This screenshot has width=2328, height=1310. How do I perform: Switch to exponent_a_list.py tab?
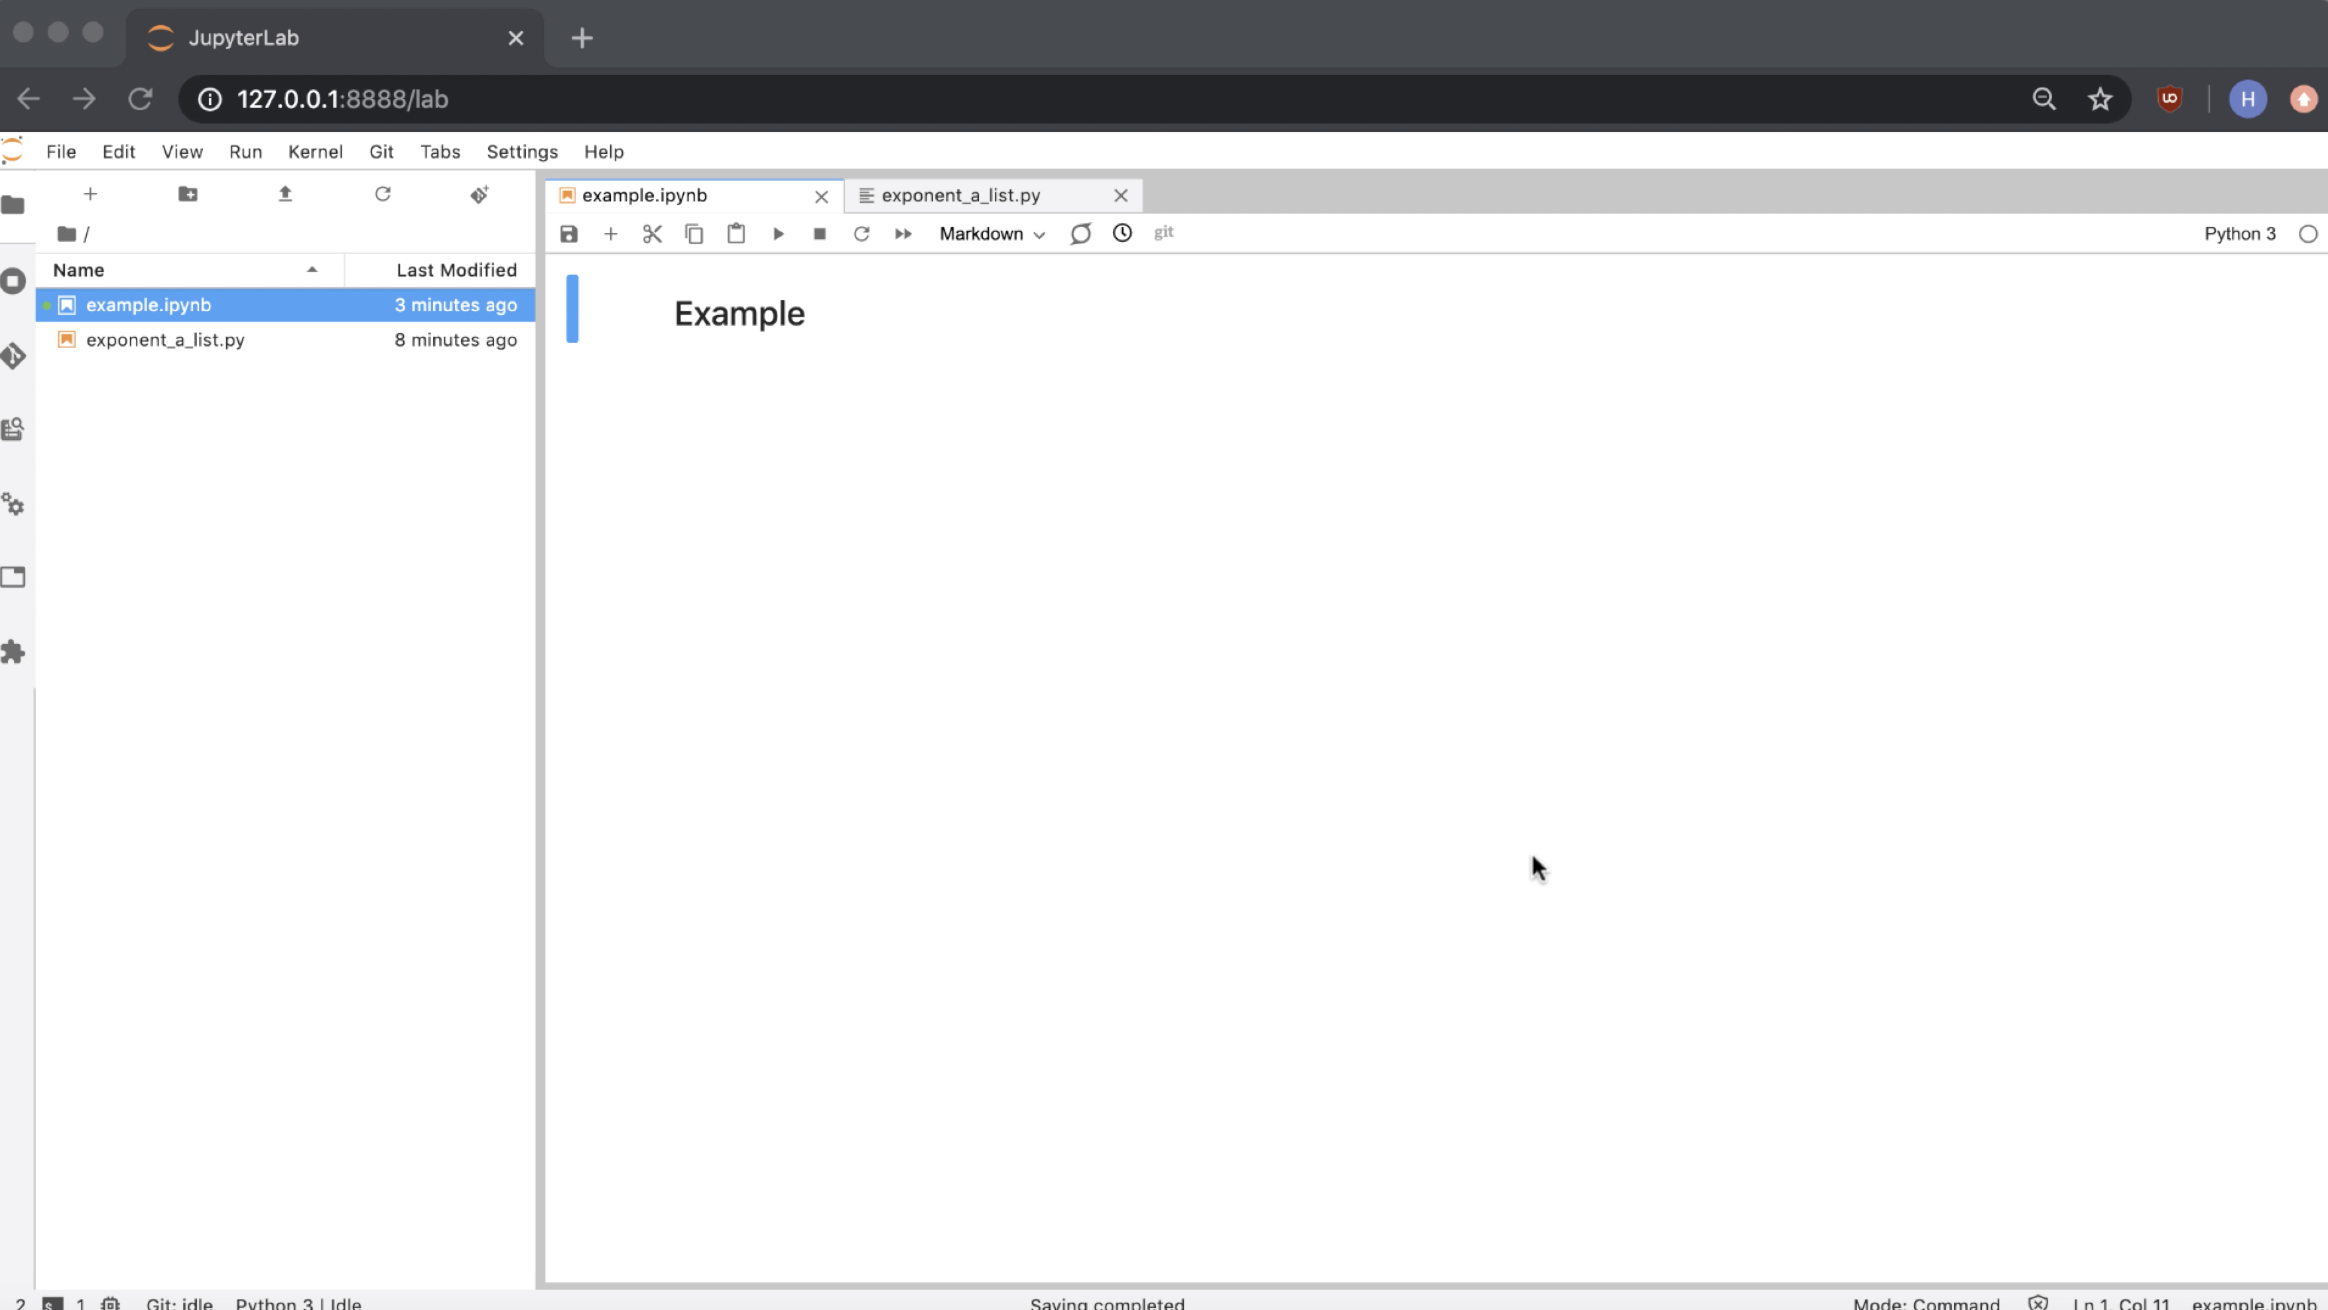coord(960,196)
